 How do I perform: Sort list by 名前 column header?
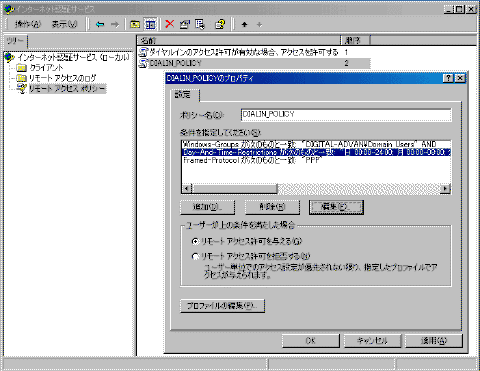coord(239,40)
